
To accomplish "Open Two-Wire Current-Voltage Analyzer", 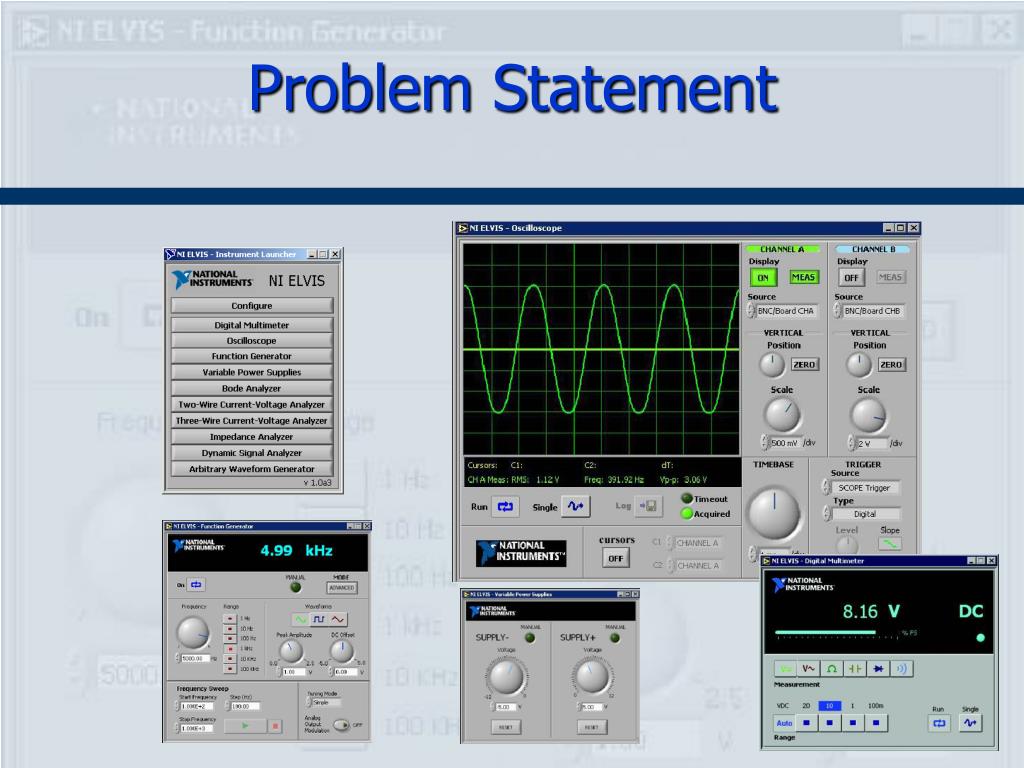I will tap(251, 404).
